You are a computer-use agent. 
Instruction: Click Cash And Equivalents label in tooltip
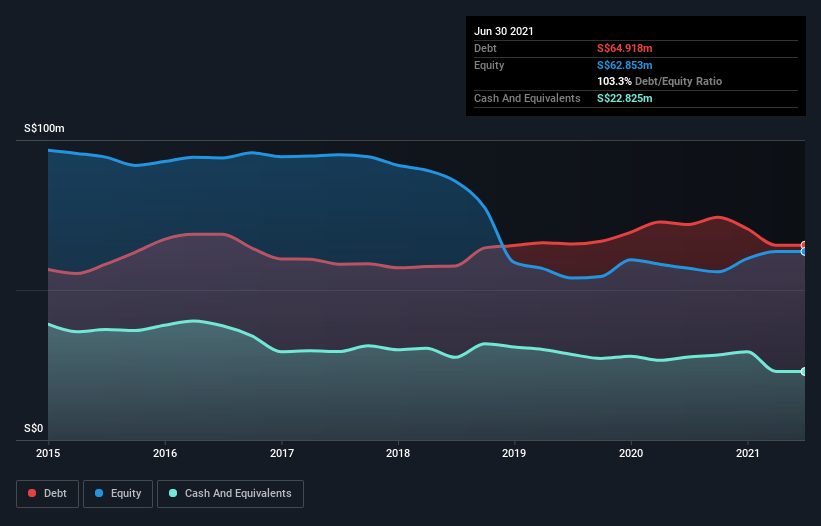[x=527, y=98]
